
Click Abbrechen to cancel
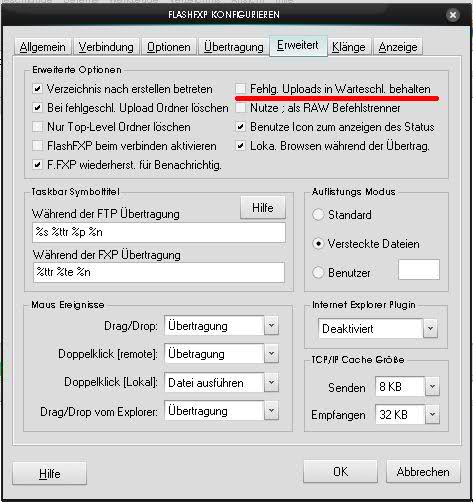[x=423, y=471]
